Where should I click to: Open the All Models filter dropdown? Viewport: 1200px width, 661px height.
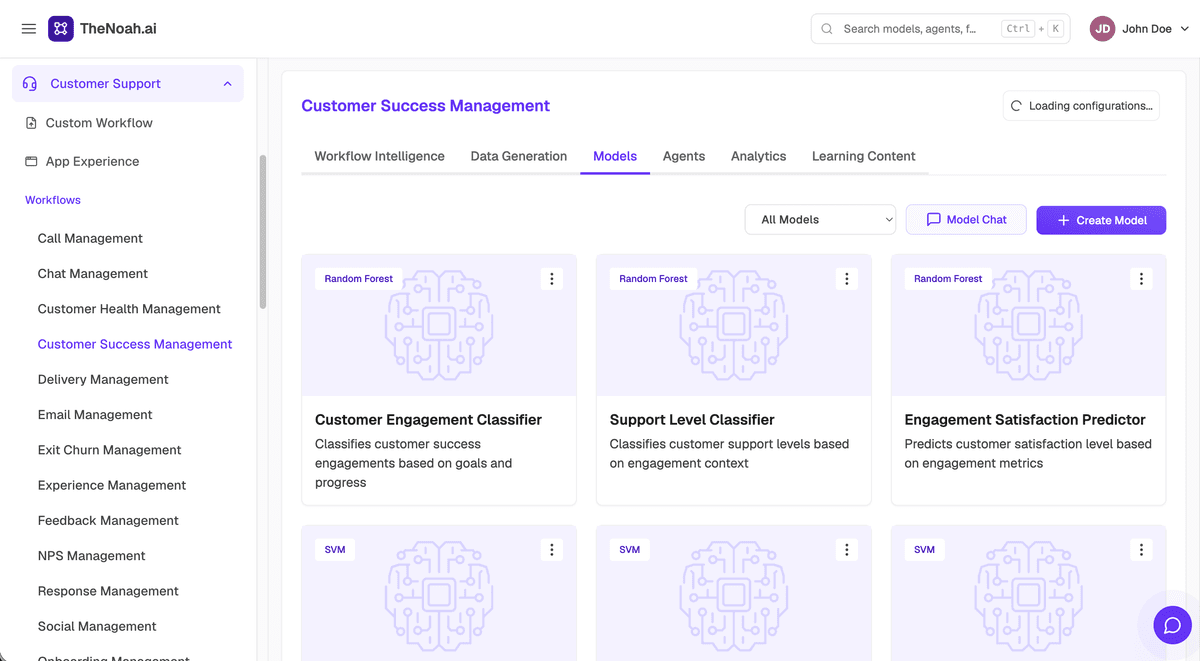coord(820,220)
